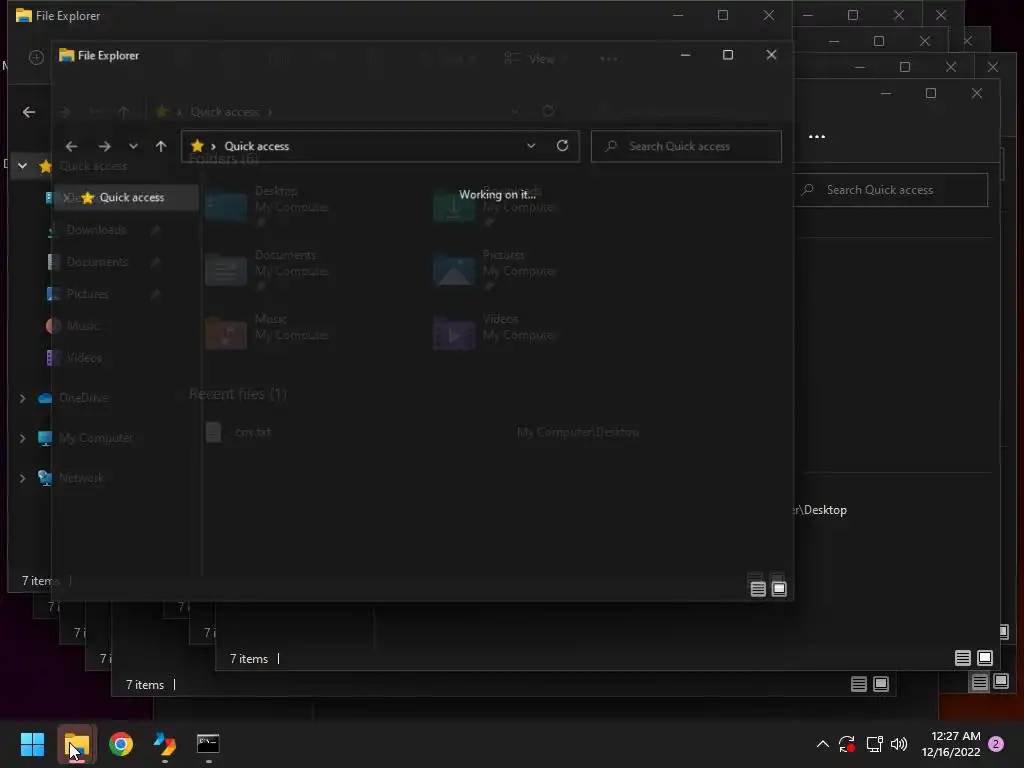Click the Quick access address bar in front window
Screen dimensions: 1024x768
(380, 146)
